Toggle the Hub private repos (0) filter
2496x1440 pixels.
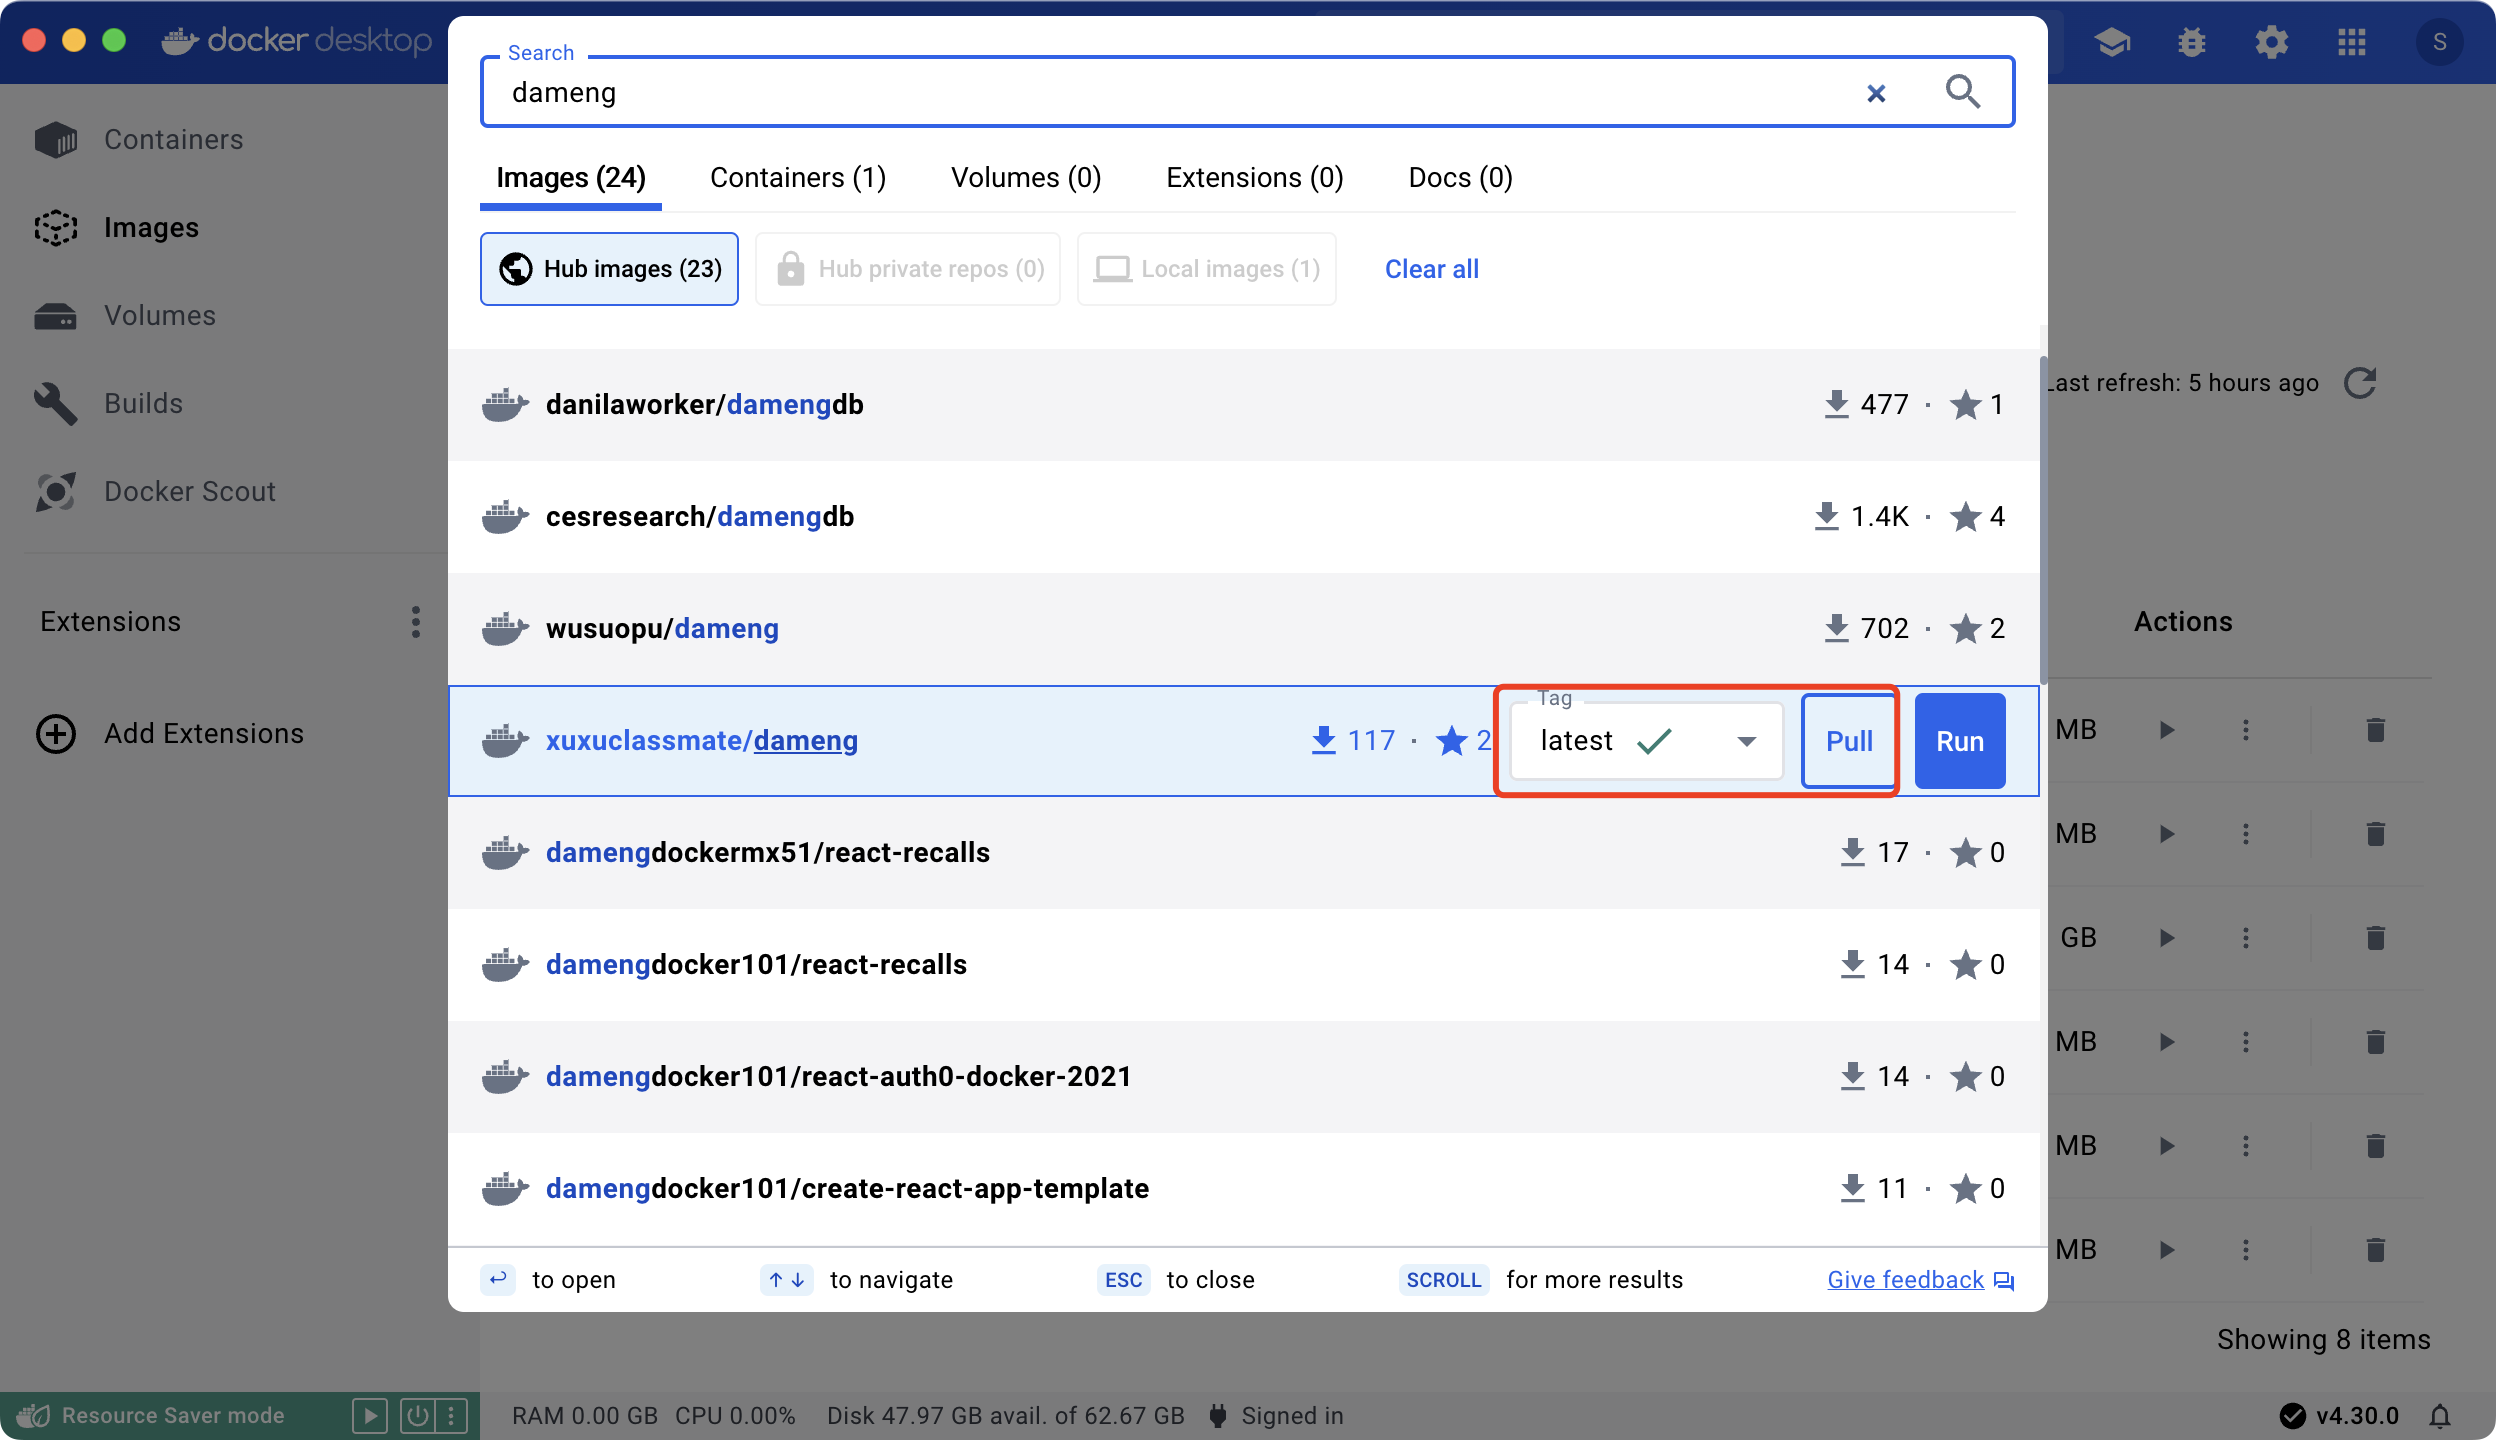[908, 269]
